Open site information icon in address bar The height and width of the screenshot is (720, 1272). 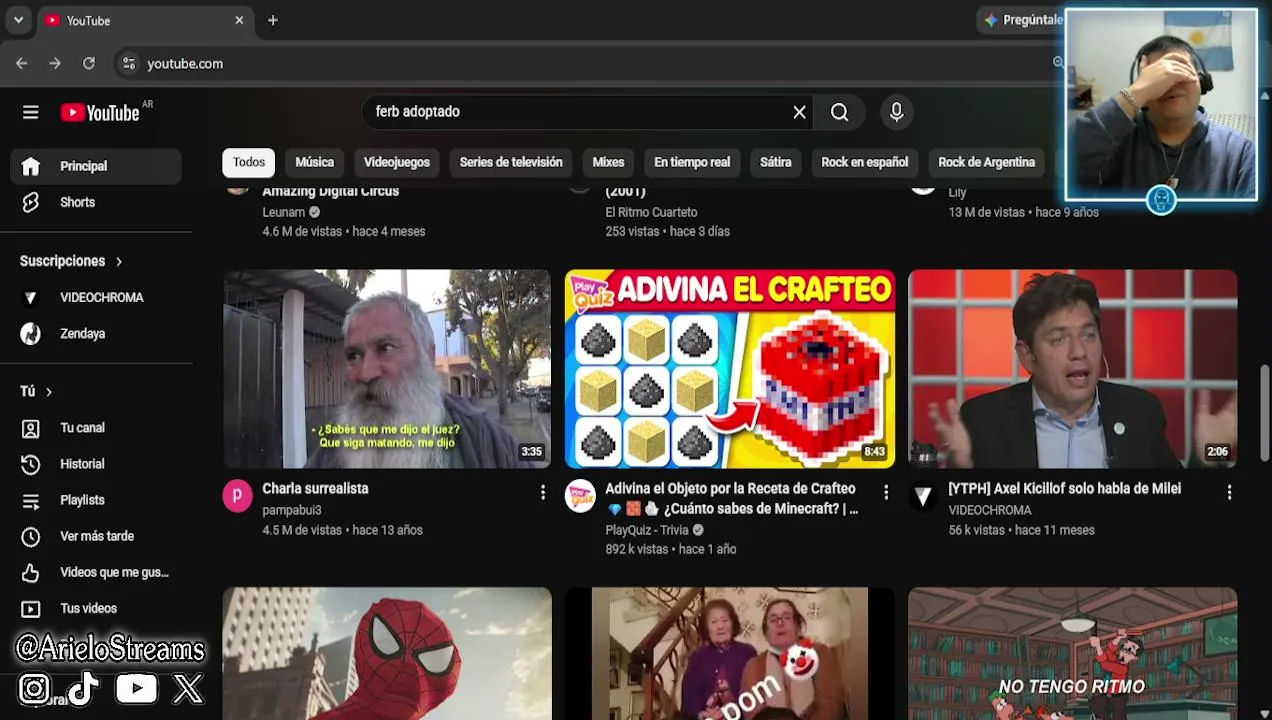(128, 63)
